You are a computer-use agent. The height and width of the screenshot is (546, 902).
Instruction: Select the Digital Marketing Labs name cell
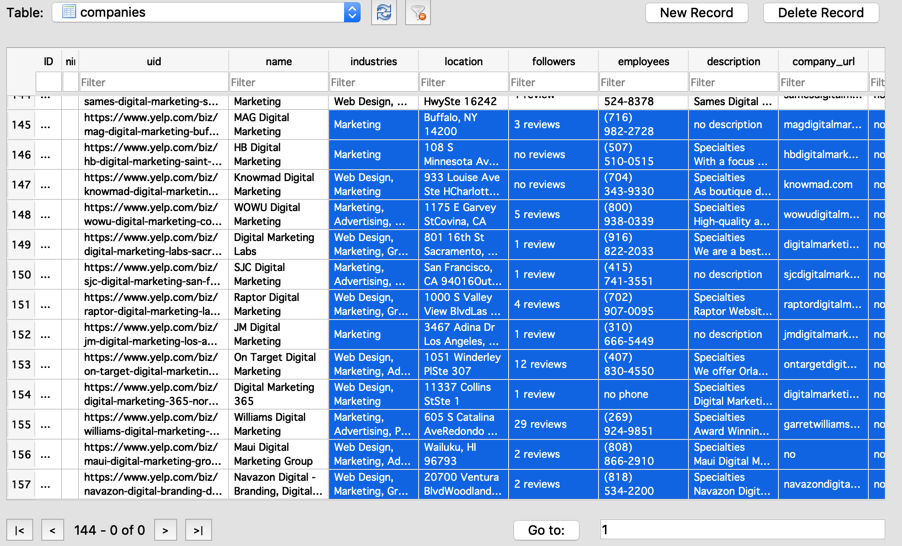coord(278,244)
